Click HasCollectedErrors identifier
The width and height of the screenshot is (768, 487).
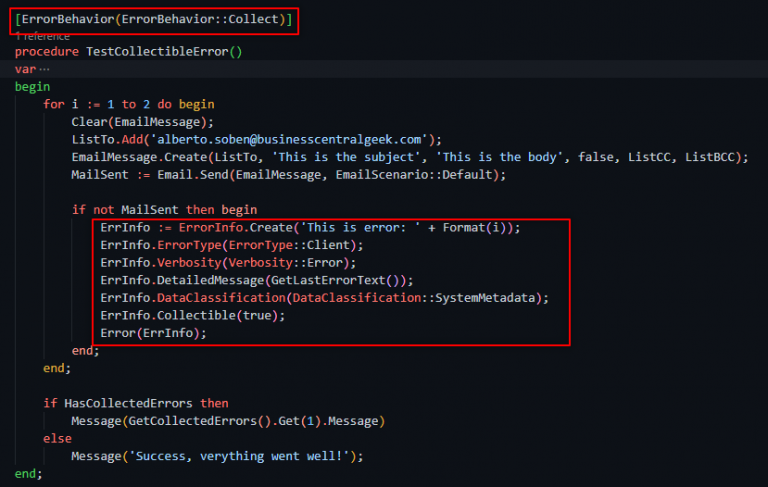128,404
